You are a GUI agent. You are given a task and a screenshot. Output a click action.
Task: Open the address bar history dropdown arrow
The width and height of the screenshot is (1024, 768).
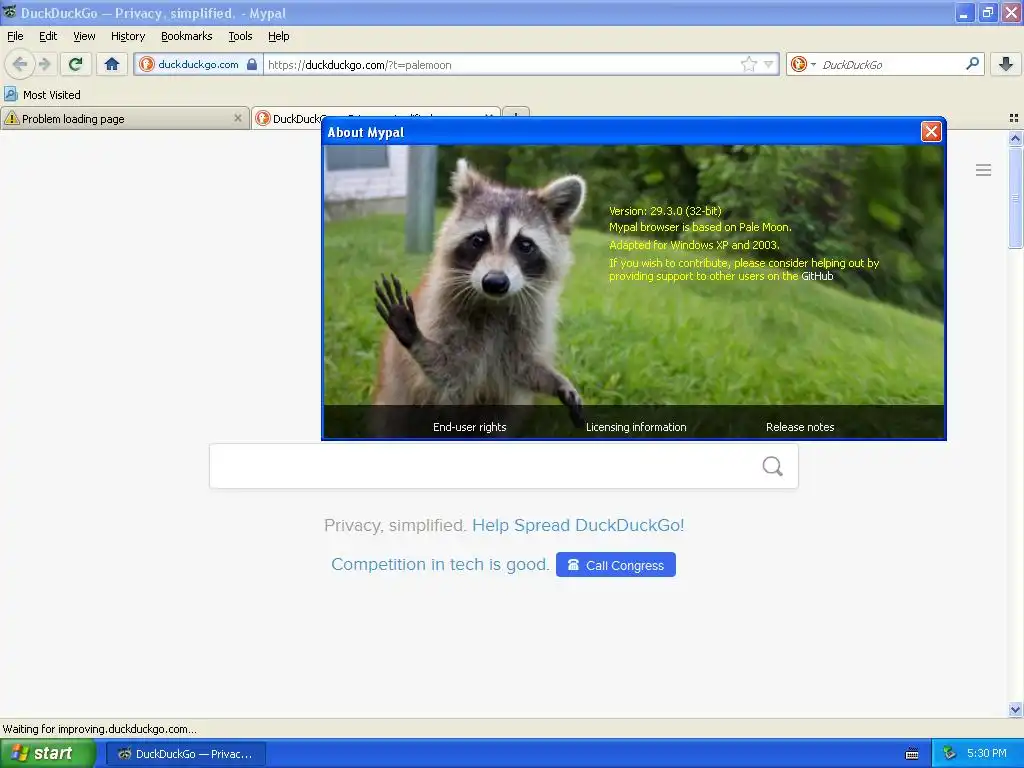pos(769,64)
